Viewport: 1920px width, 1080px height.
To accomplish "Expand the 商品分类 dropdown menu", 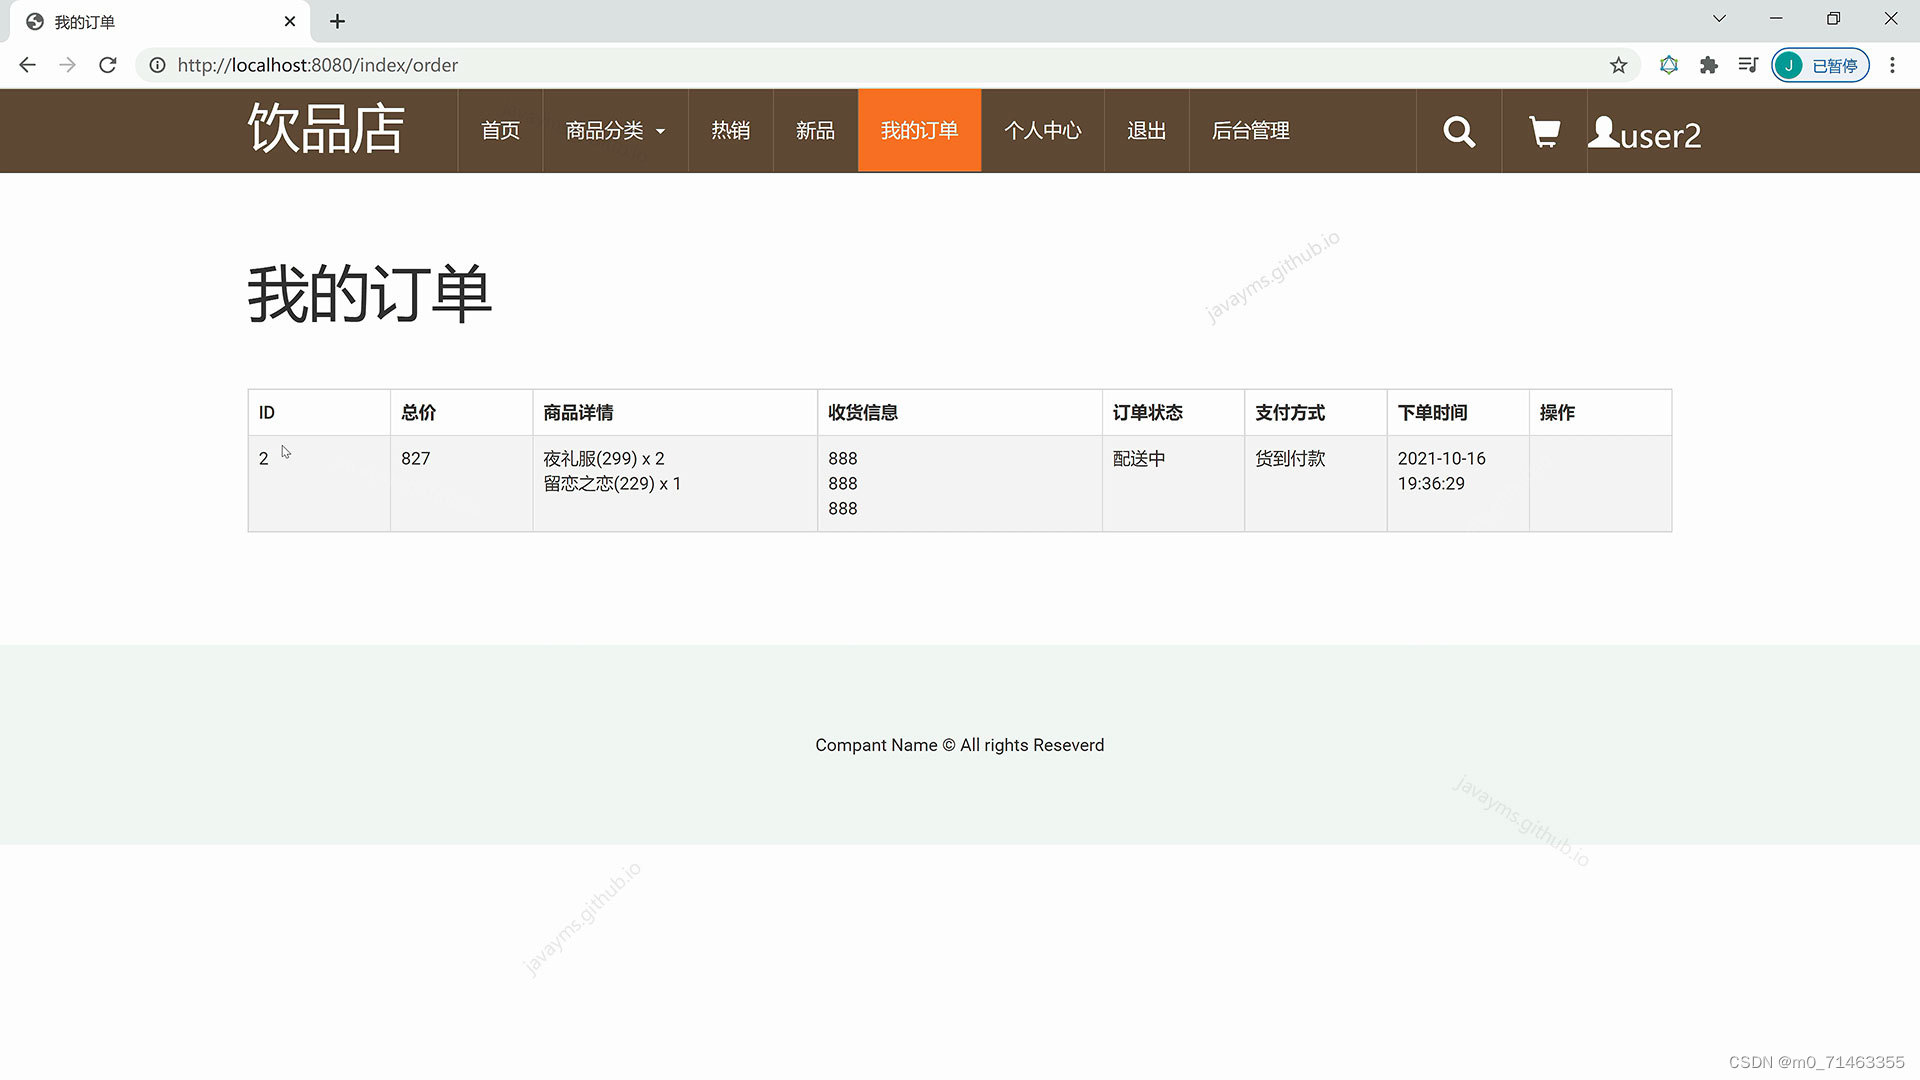I will pos(615,131).
